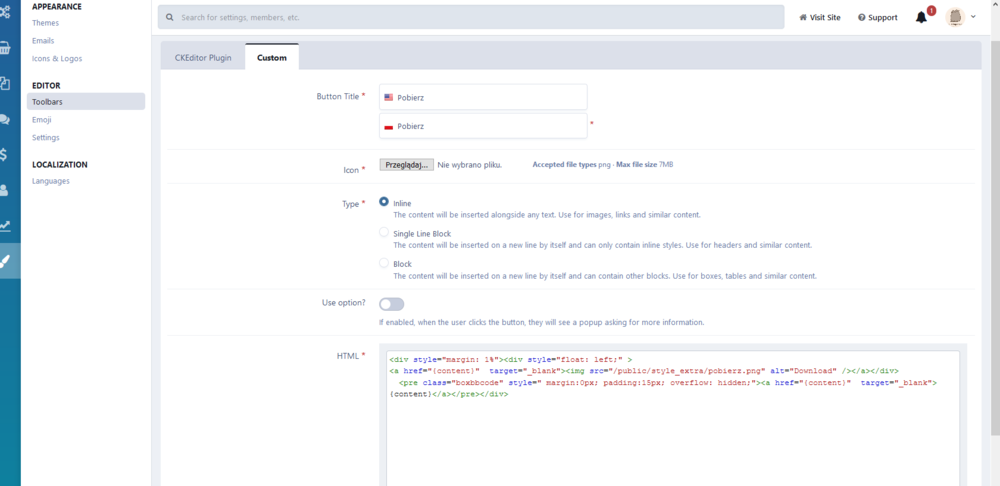Click the search settings field

tap(470, 17)
